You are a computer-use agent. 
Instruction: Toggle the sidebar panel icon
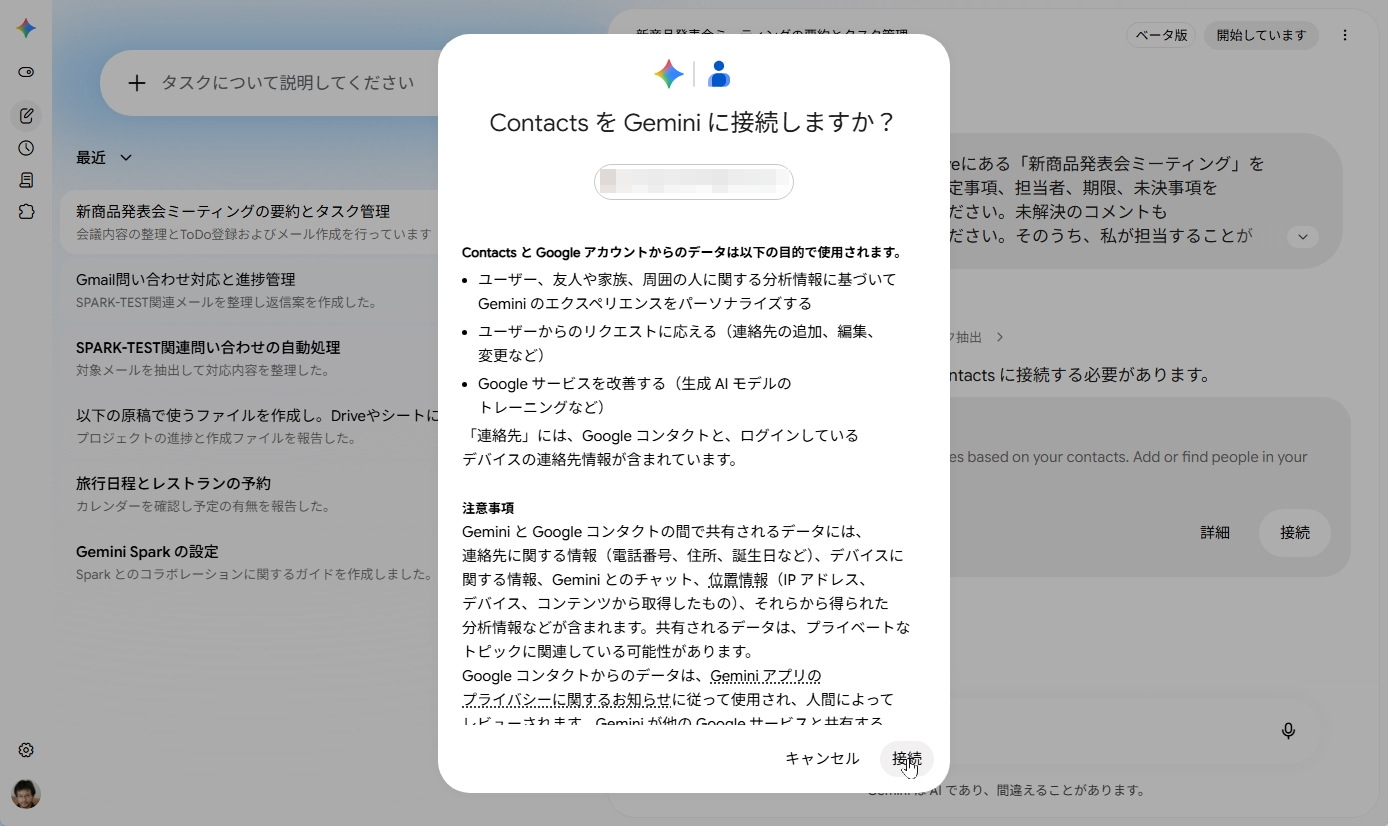click(x=26, y=72)
